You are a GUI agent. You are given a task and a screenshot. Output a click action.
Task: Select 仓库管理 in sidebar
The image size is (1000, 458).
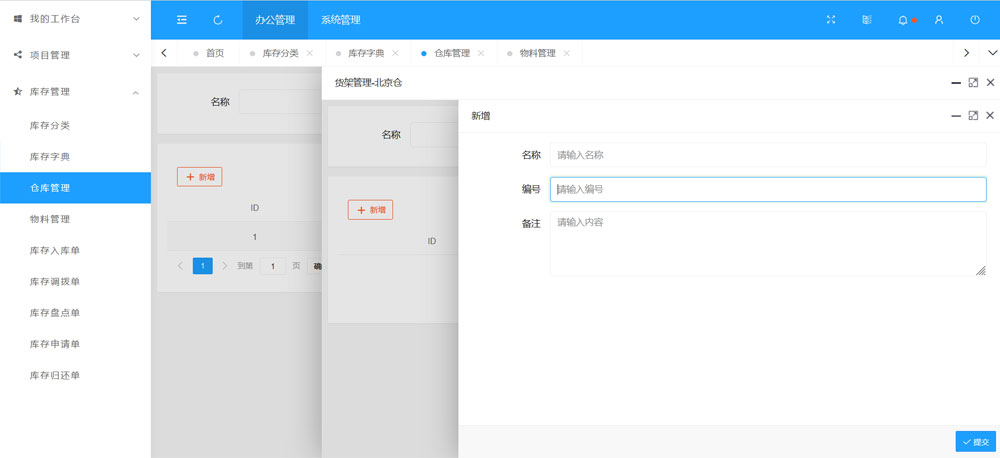click(75, 188)
